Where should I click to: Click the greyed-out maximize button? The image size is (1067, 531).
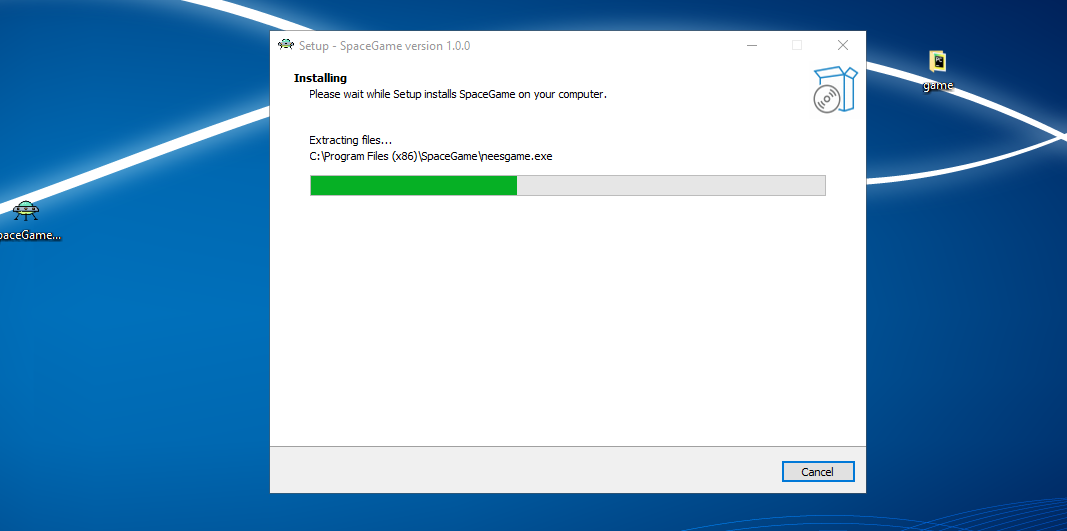coord(797,45)
